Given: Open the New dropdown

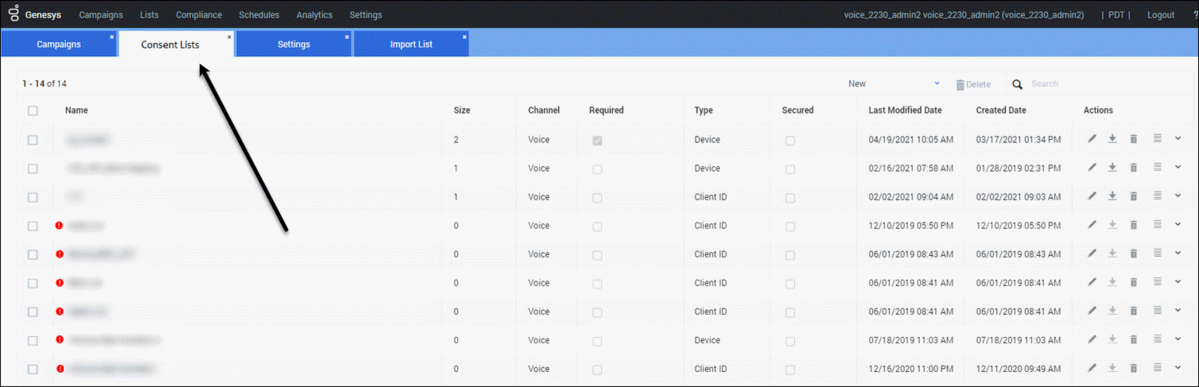Looking at the screenshot, I should (x=894, y=84).
